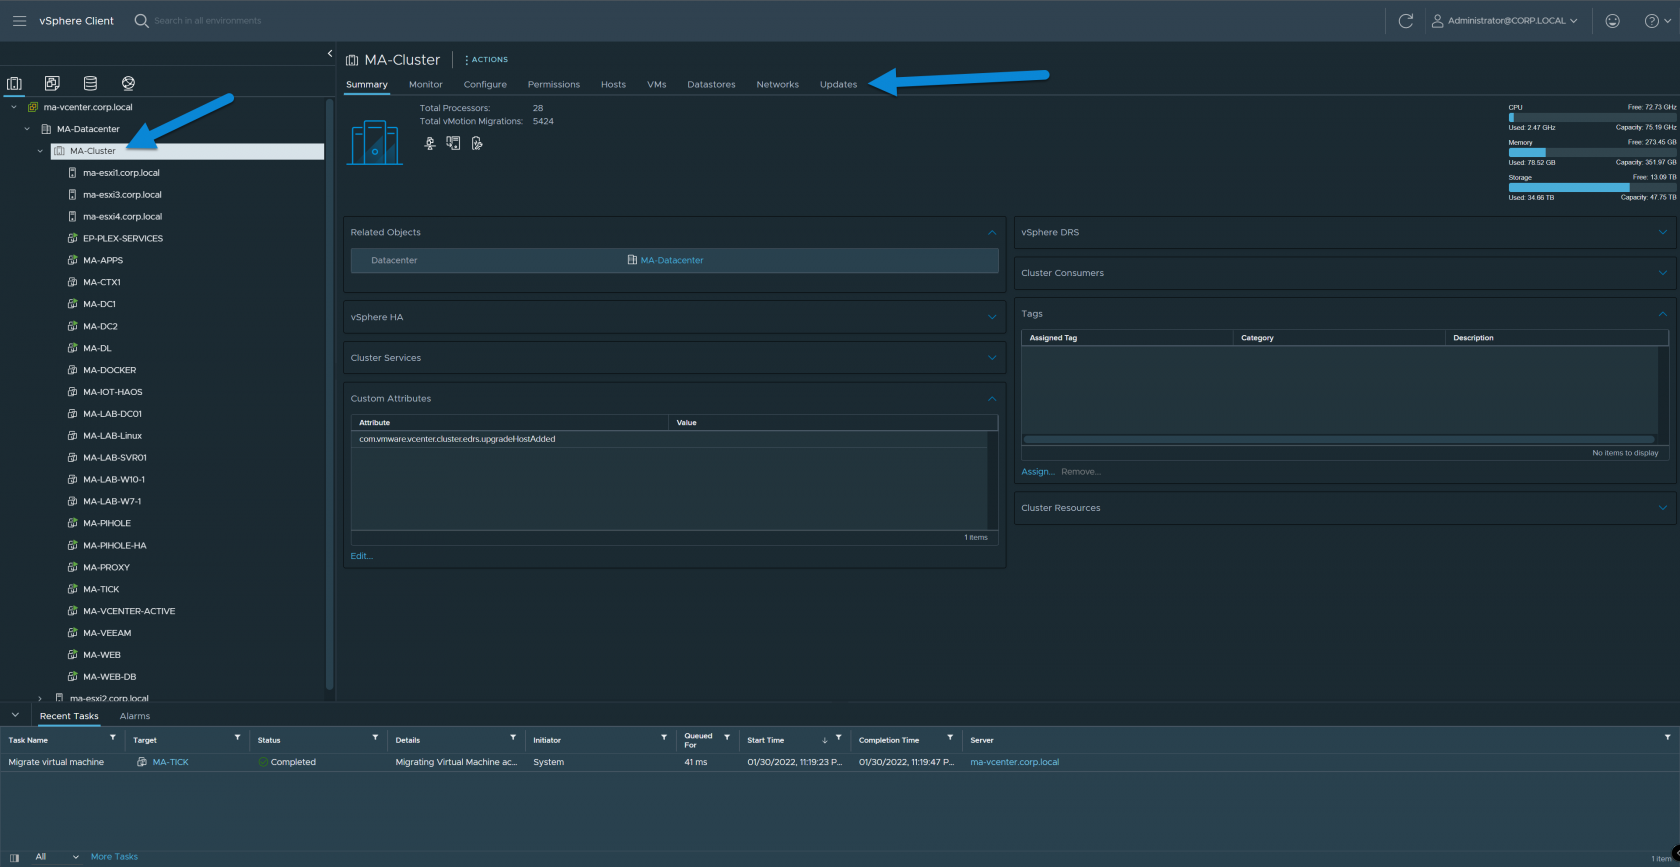Filter the Details column

(513, 738)
